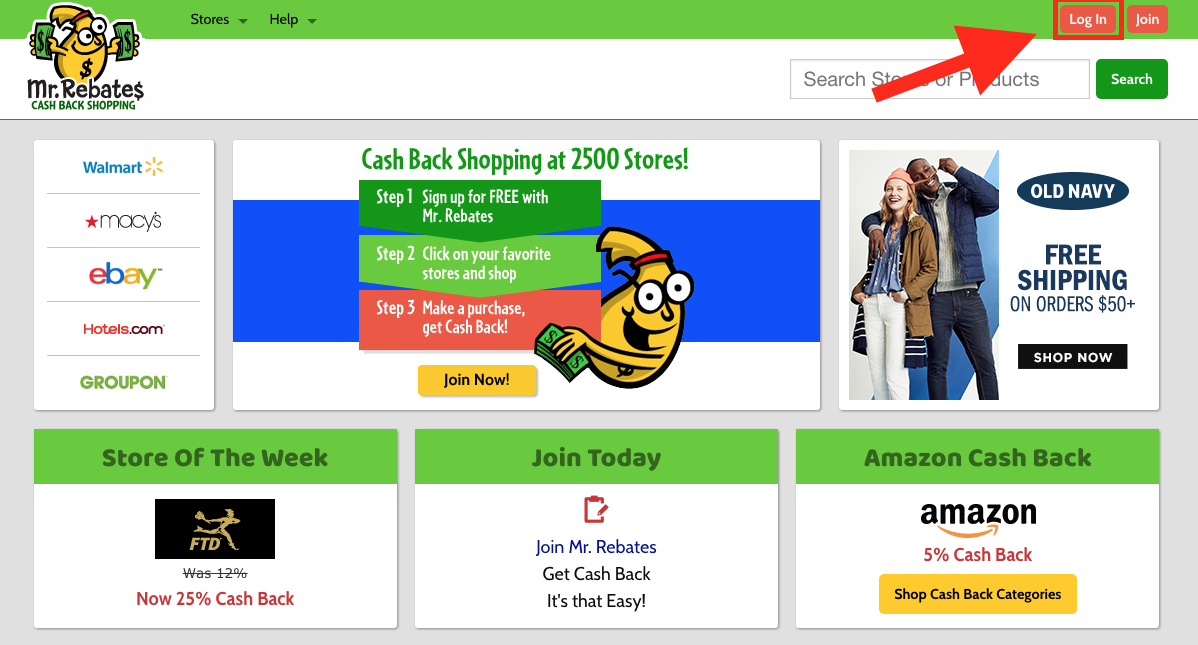This screenshot has width=1198, height=645.
Task: Select the Macy's store logo
Action: [123, 221]
